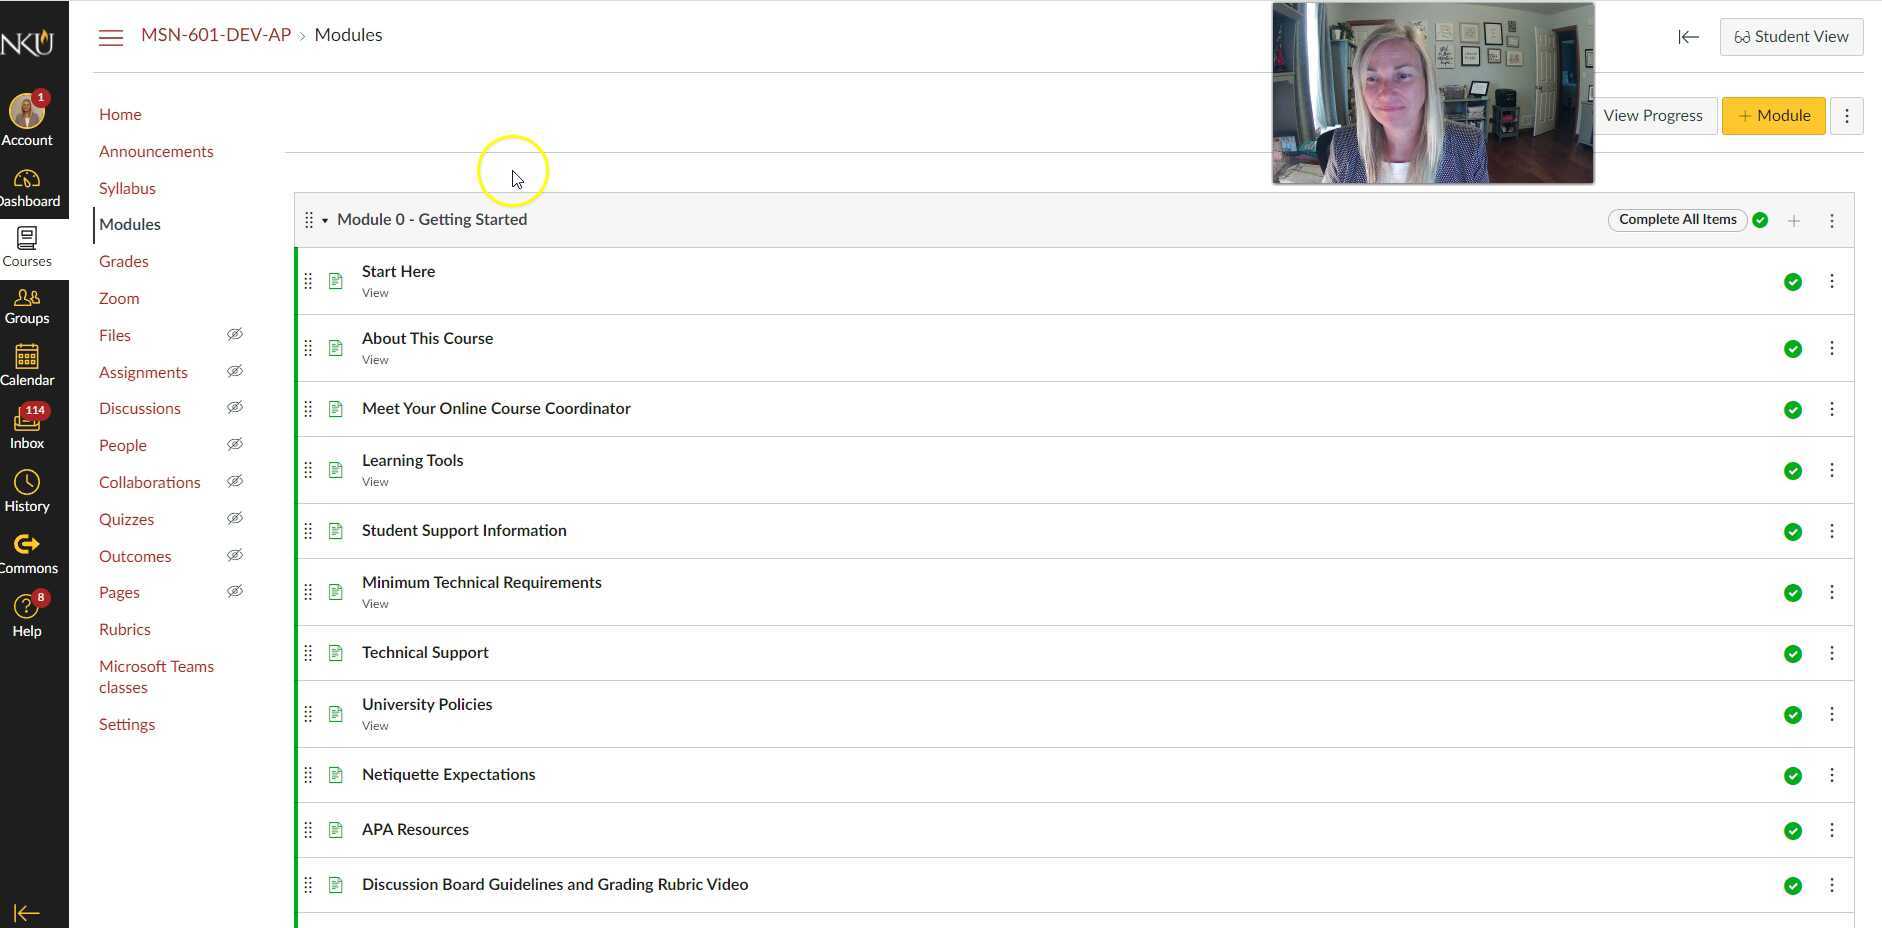The width and height of the screenshot is (1882, 928).
Task: Click the add item plus icon in Module 0
Action: pyautogui.click(x=1794, y=220)
